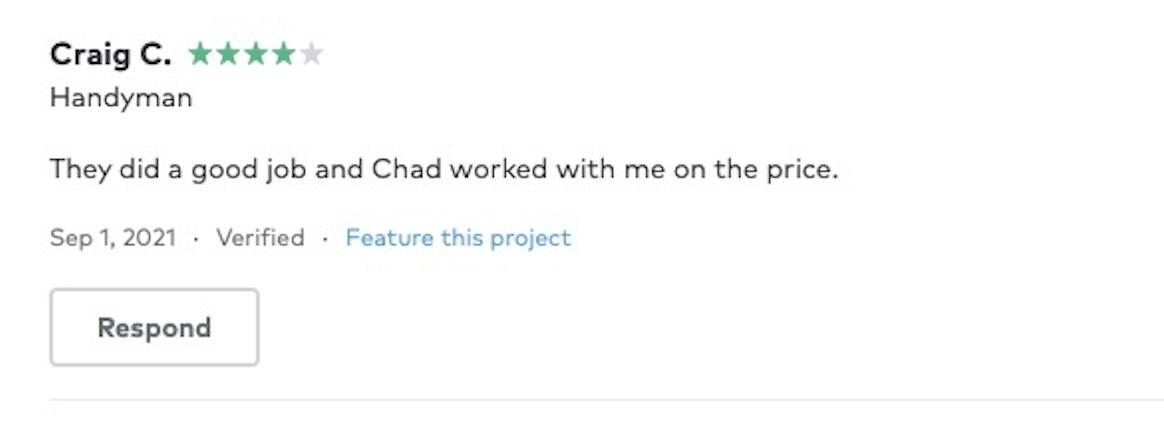1164x428 pixels.
Task: Click the third green rating star
Action: 256,54
